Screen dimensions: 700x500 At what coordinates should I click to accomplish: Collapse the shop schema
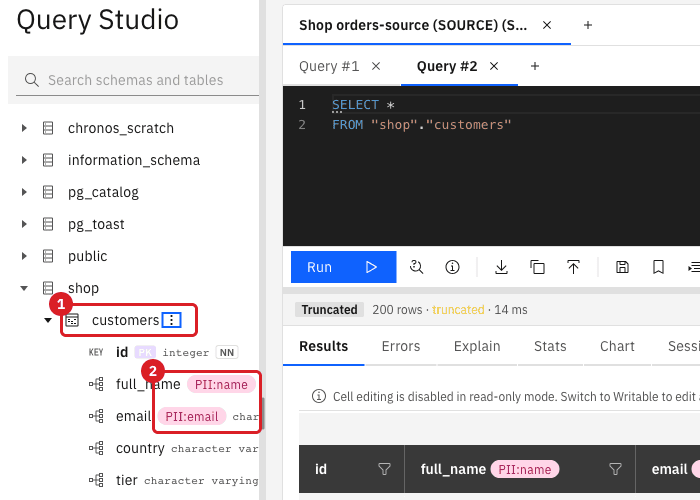pyautogui.click(x=24, y=288)
